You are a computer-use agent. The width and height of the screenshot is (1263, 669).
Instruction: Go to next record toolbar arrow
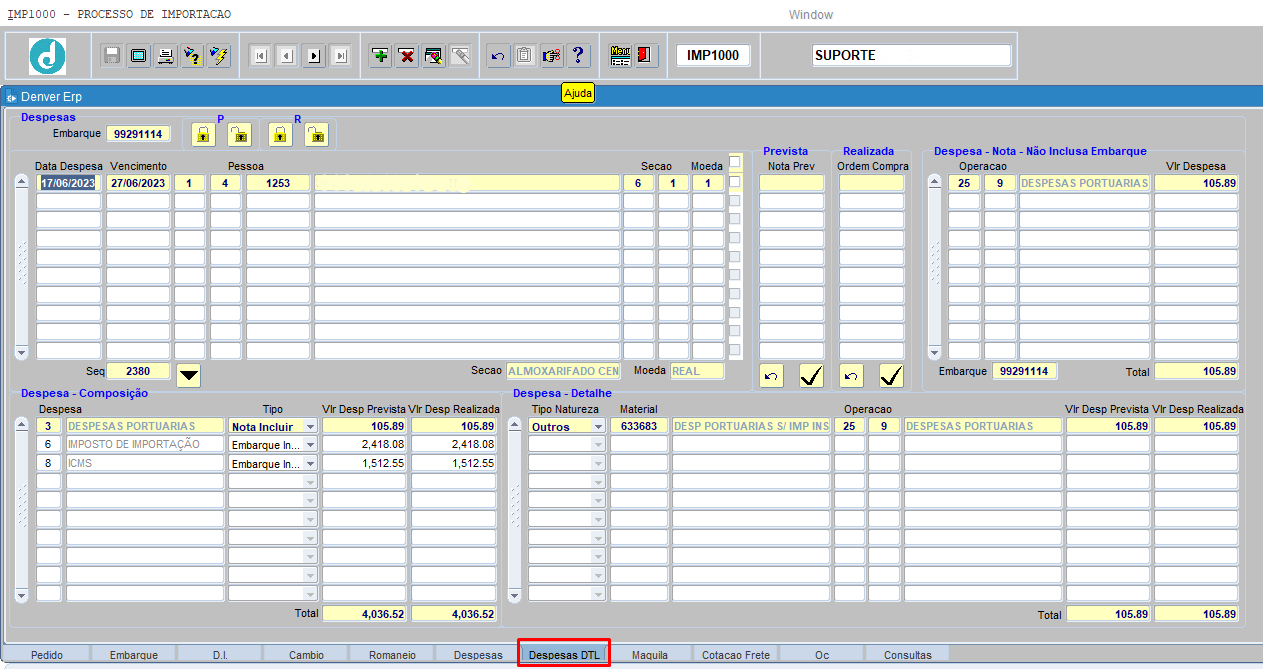tap(314, 56)
